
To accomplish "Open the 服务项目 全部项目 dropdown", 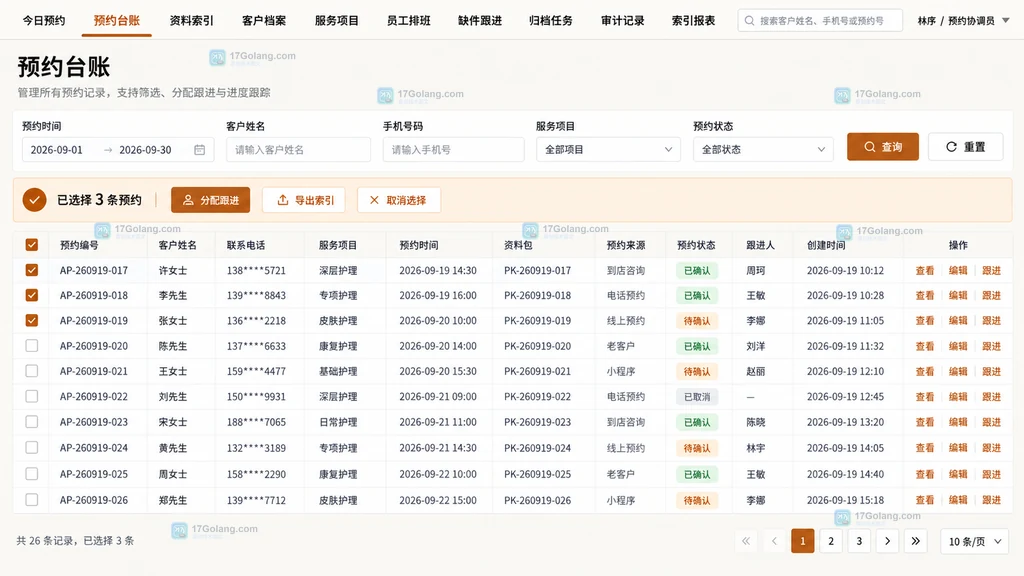I will (608, 150).
